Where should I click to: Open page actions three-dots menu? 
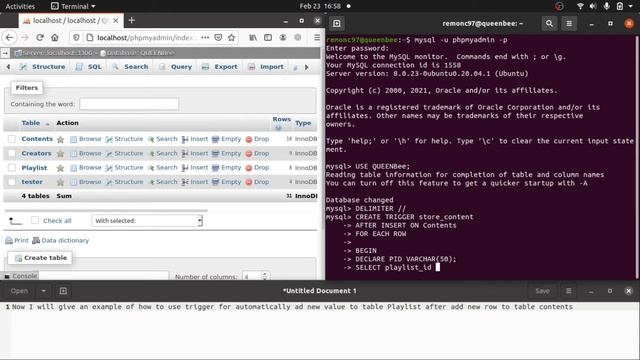pos(205,38)
